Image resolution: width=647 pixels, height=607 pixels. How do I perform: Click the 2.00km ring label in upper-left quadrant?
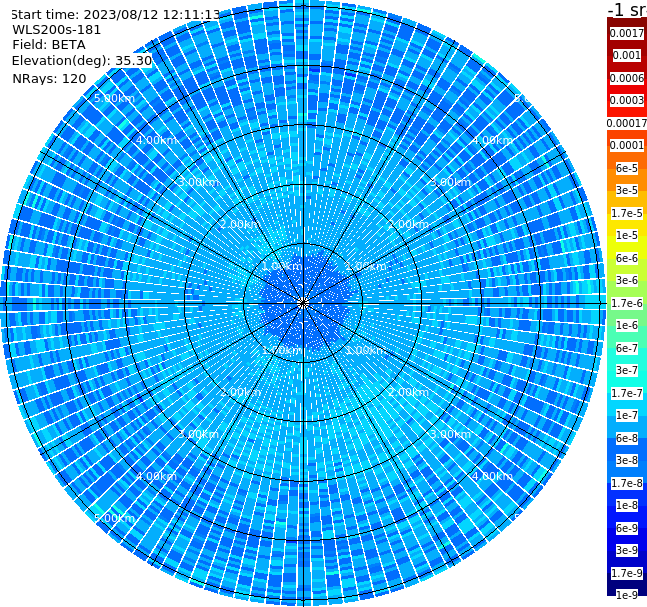coord(241,224)
